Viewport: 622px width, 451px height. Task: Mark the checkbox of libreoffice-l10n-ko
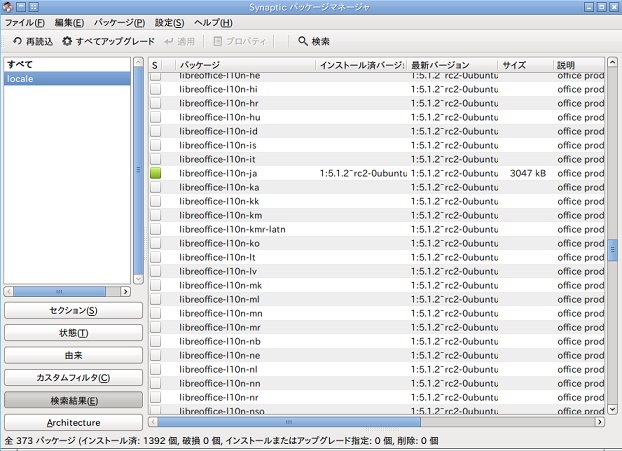156,243
